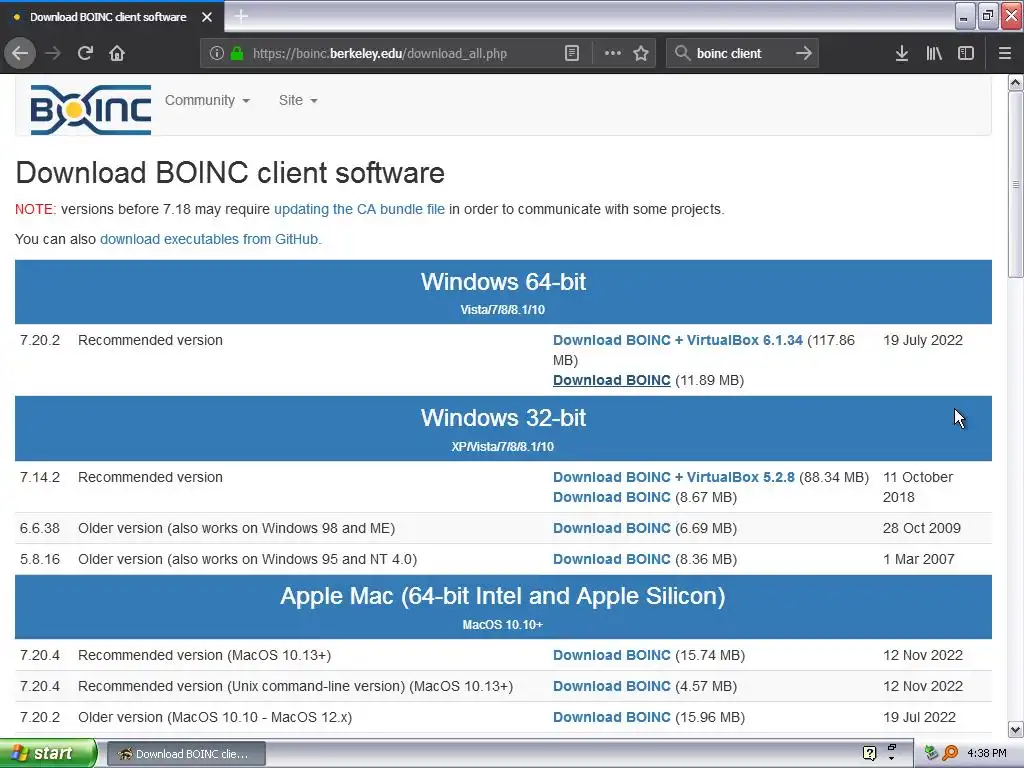Click the scrollbar up arrow
The image size is (1024, 768).
(1016, 82)
